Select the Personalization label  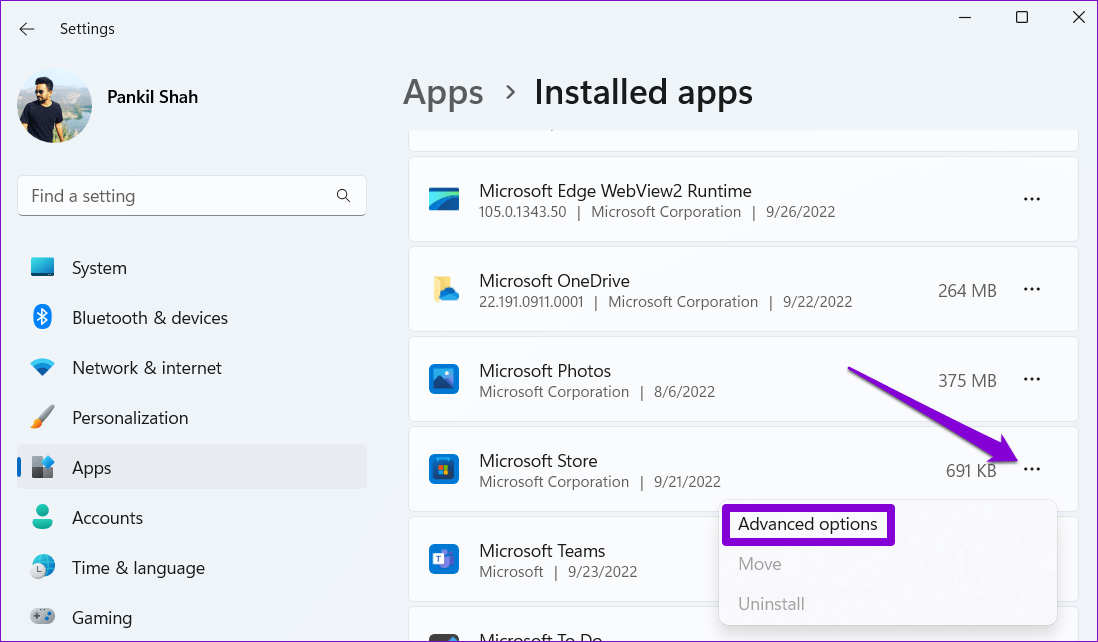130,418
